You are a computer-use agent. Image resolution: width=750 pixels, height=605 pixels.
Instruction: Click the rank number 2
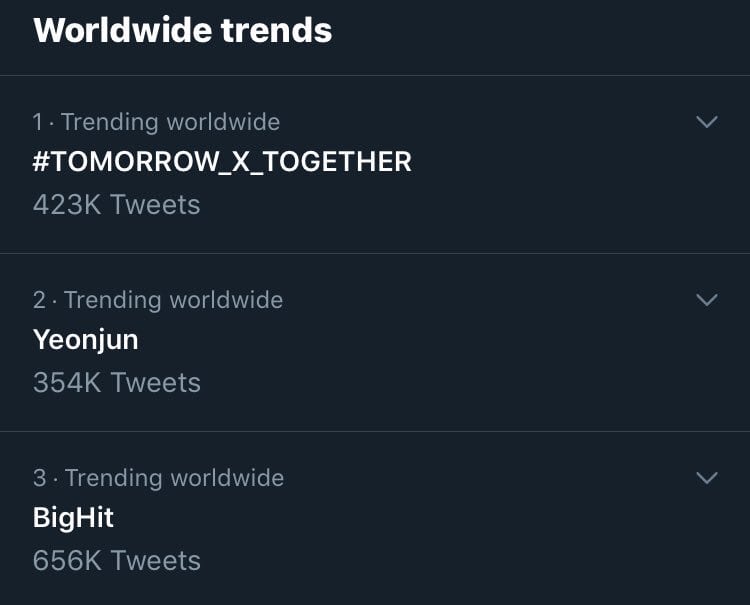pos(39,300)
